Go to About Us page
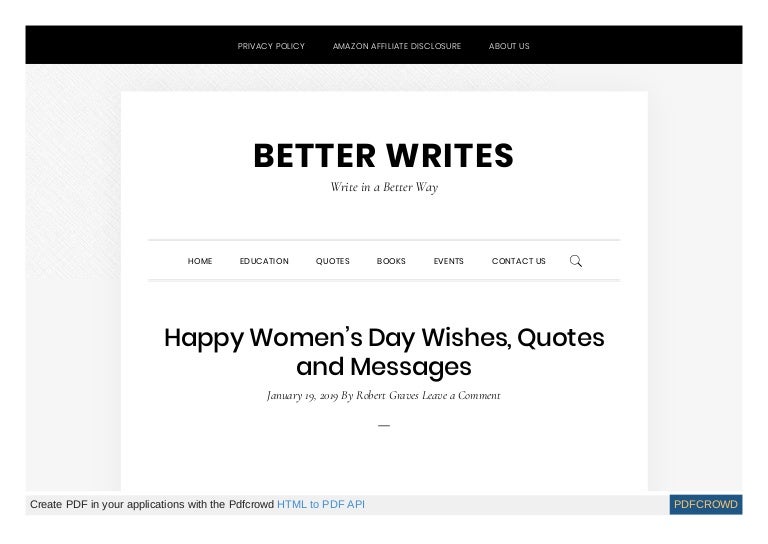Viewport: 768px width, 544px height. pyautogui.click(x=509, y=46)
